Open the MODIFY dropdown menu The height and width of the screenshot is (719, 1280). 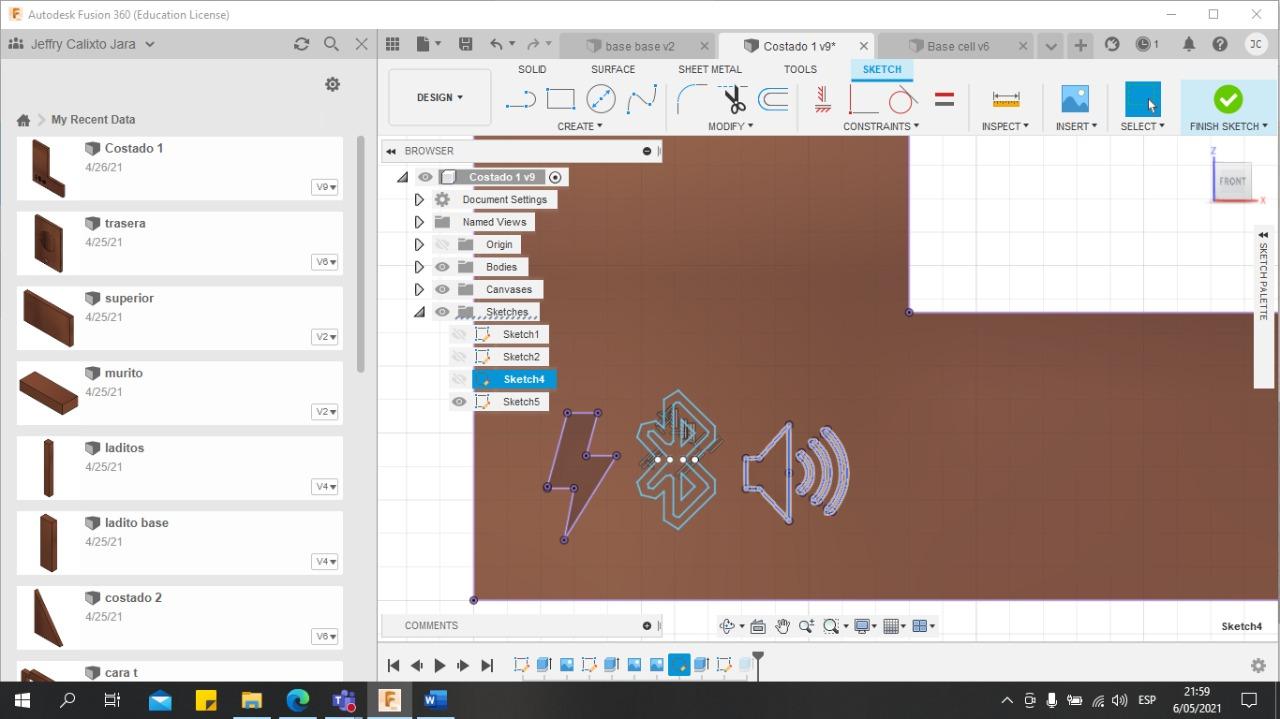point(731,126)
